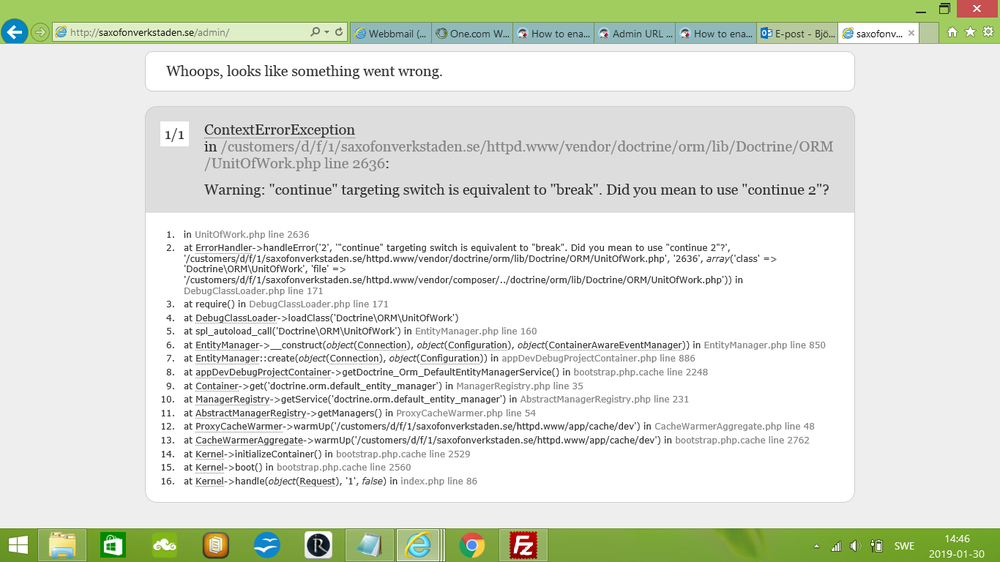Click 'EntityManager.php line 850' text
The image size is (1000, 562).
[765, 345]
